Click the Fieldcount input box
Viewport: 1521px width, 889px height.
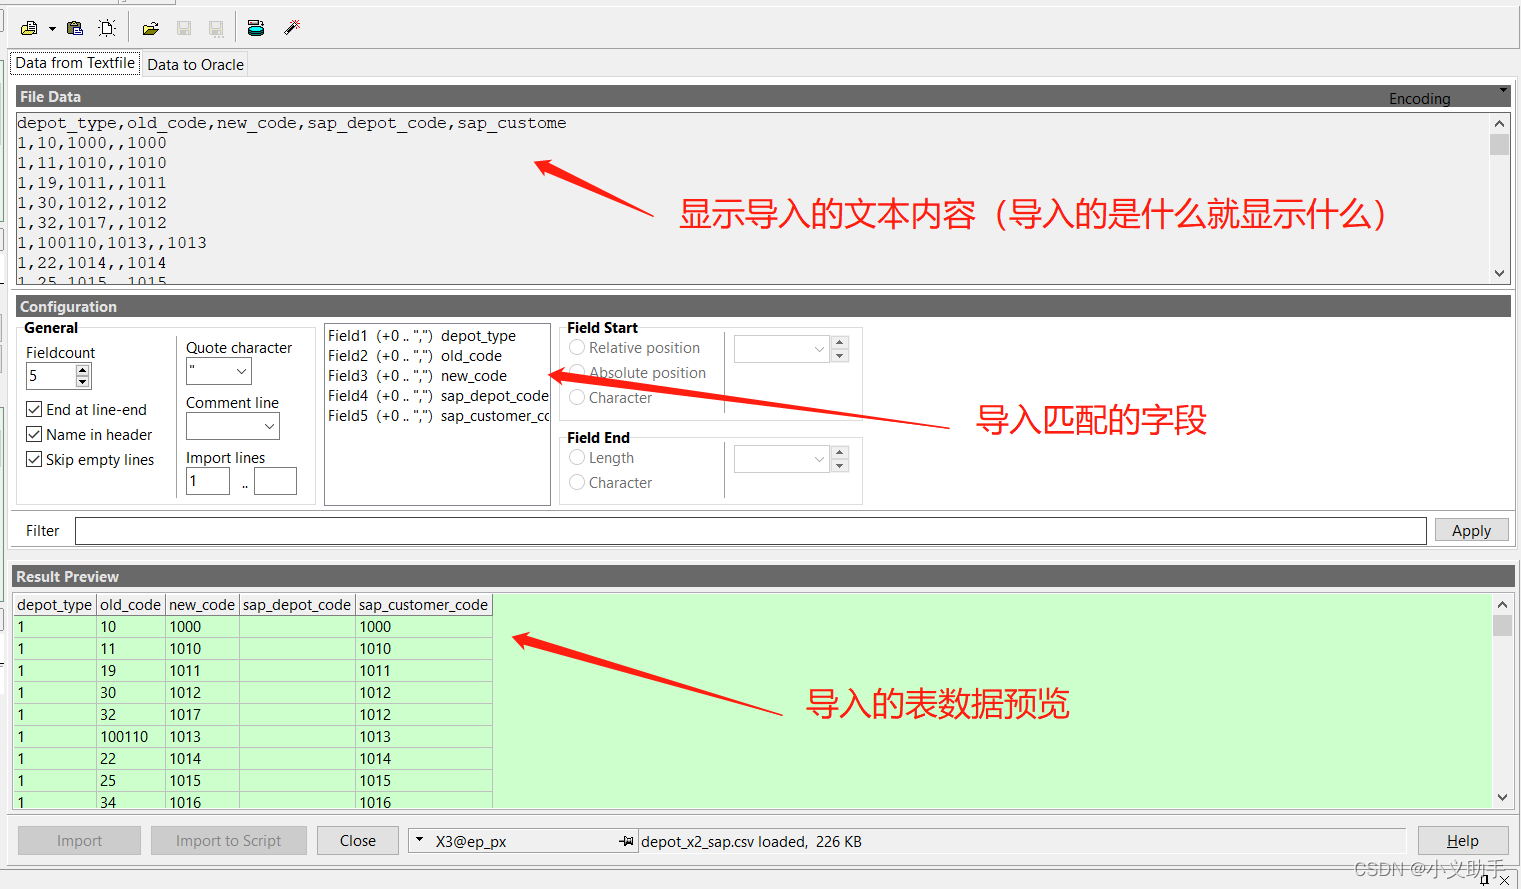point(51,376)
